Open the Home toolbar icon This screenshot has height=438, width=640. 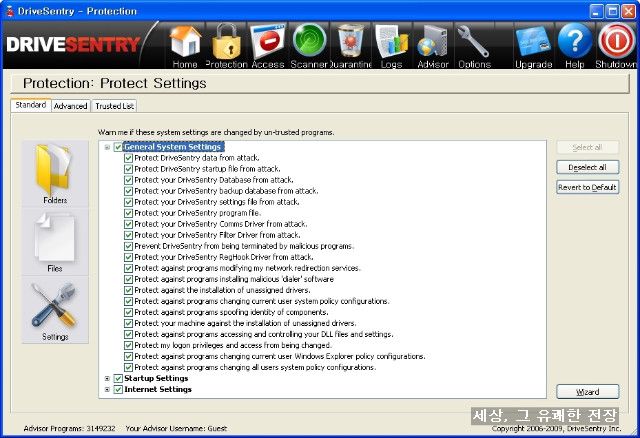pyautogui.click(x=185, y=45)
